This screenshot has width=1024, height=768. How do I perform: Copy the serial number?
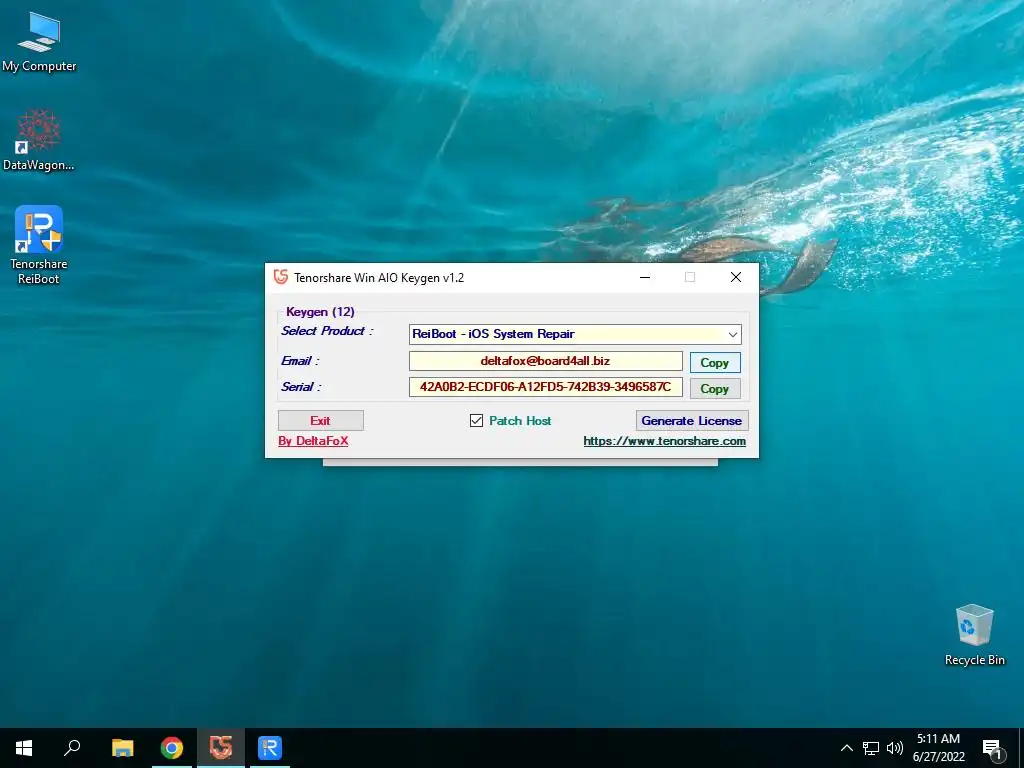pos(715,389)
